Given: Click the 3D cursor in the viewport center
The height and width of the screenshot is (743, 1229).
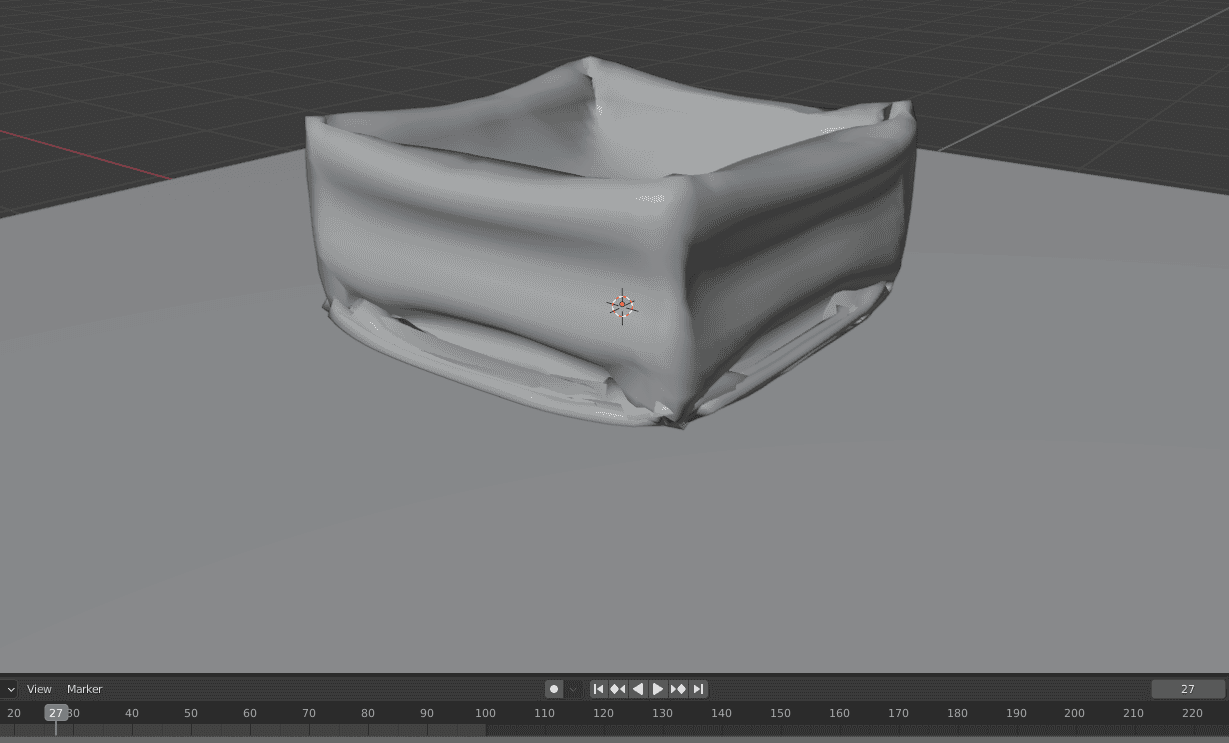Looking at the screenshot, I should coord(622,306).
